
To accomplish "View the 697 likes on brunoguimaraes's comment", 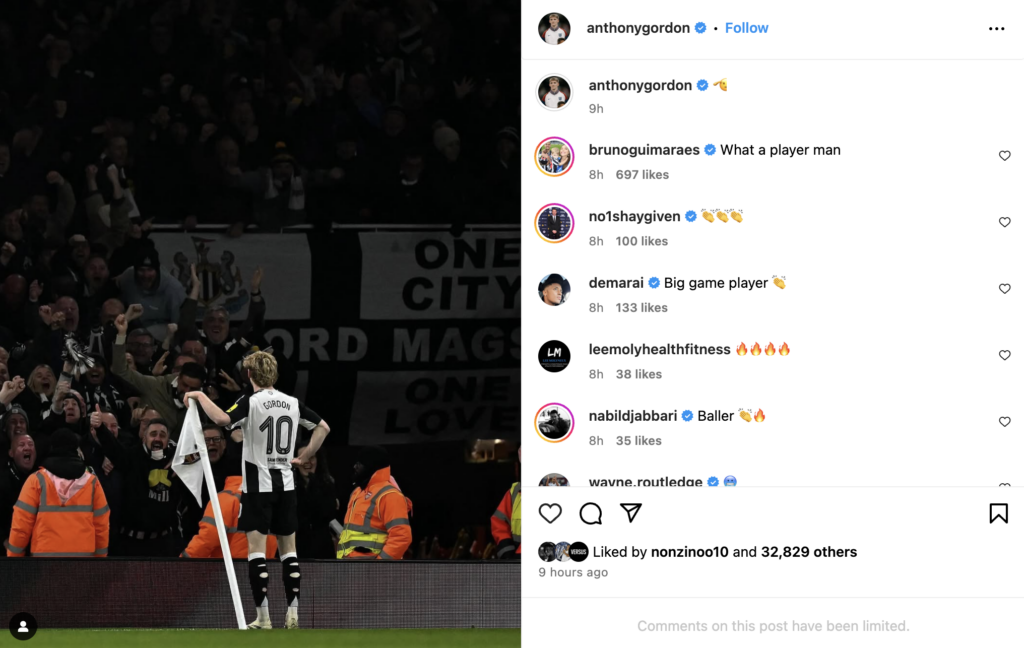I will 642,174.
